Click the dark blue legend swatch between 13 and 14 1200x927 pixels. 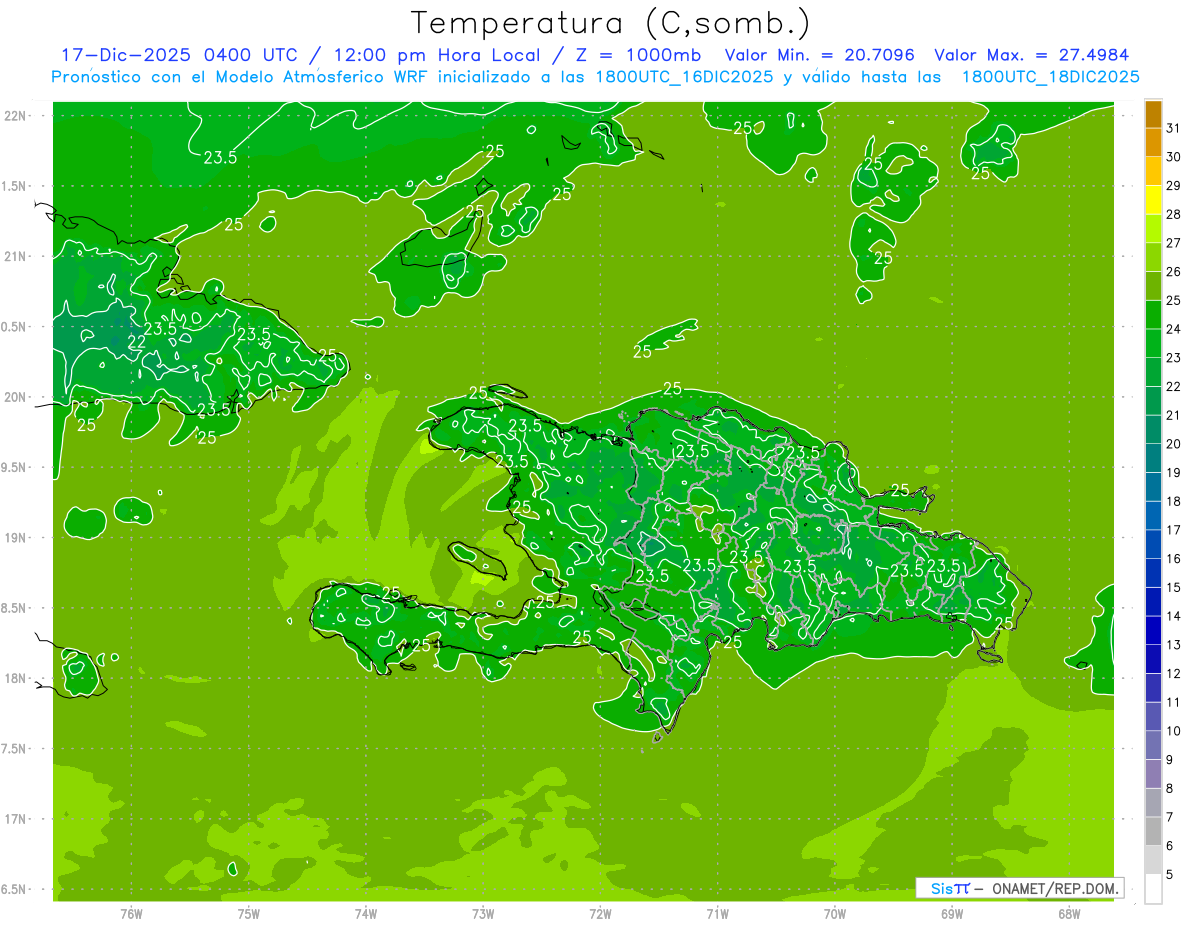(x=1153, y=630)
